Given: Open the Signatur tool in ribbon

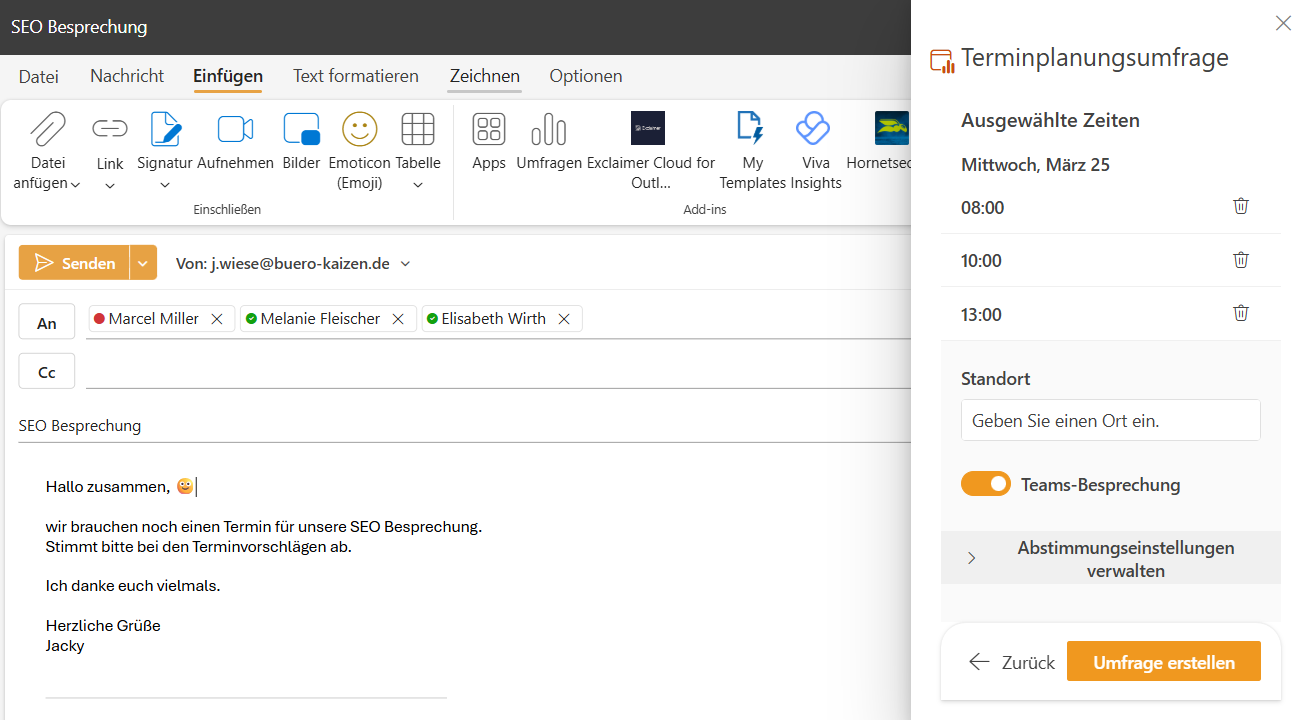Looking at the screenshot, I should [165, 130].
